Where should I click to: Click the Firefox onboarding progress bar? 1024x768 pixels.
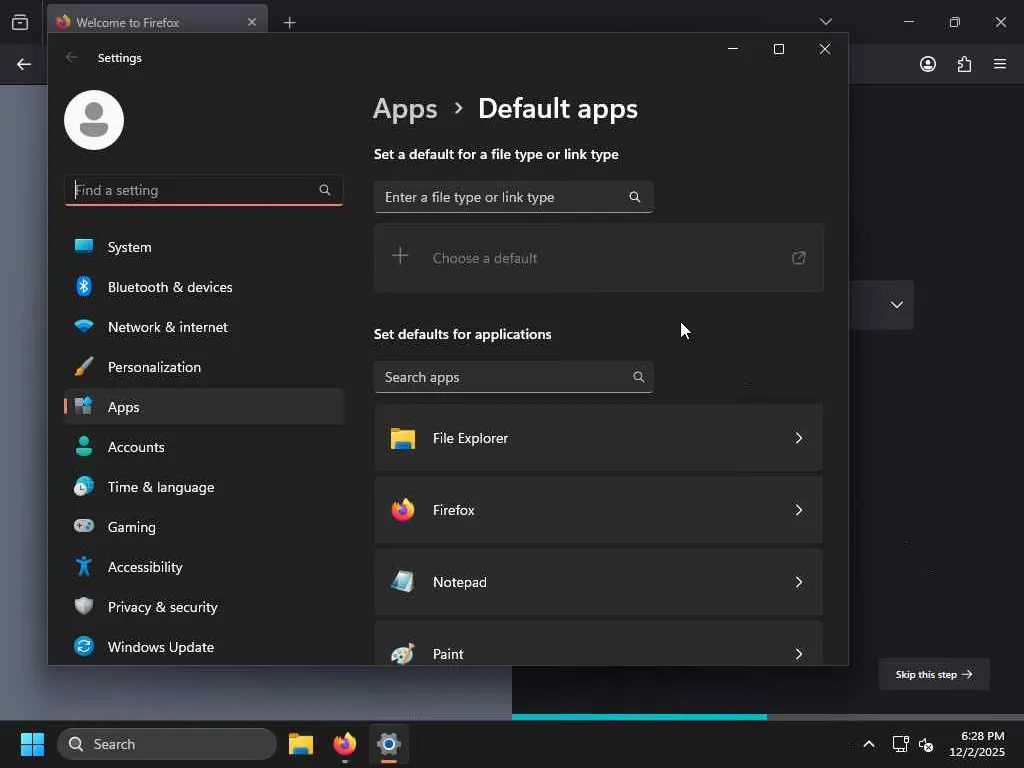point(768,717)
